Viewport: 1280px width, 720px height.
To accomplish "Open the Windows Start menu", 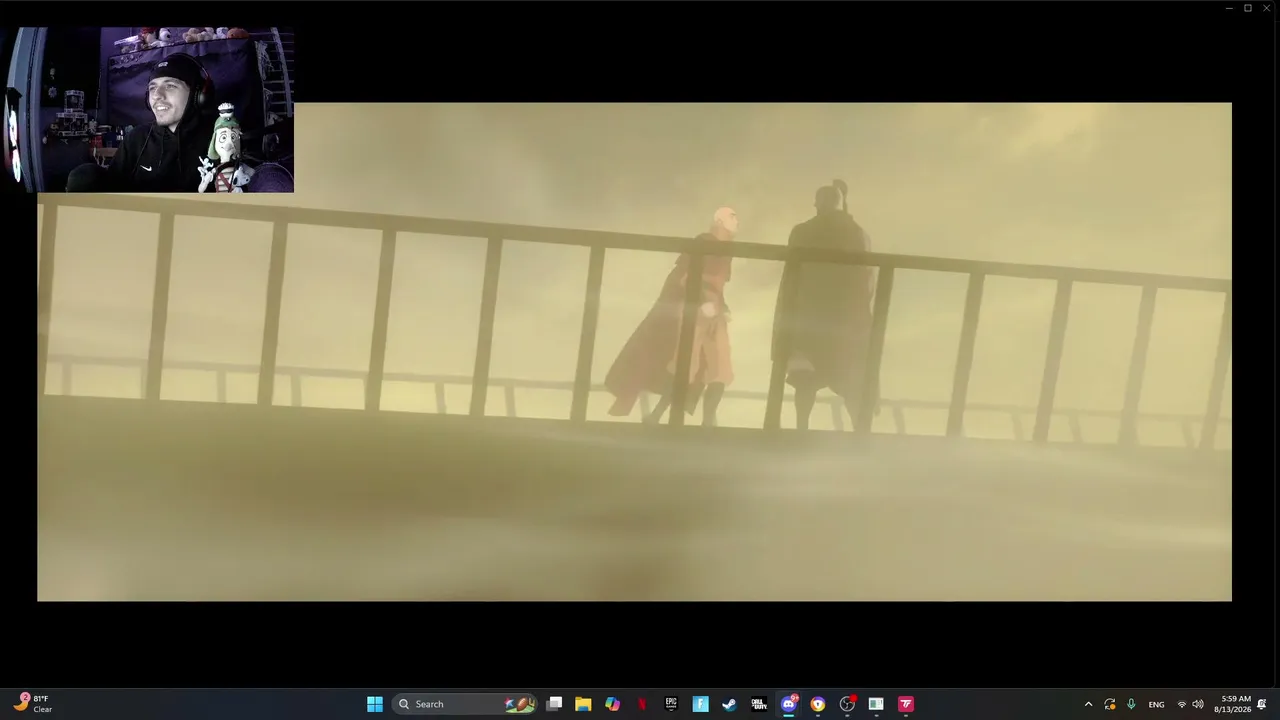I will pos(375,704).
